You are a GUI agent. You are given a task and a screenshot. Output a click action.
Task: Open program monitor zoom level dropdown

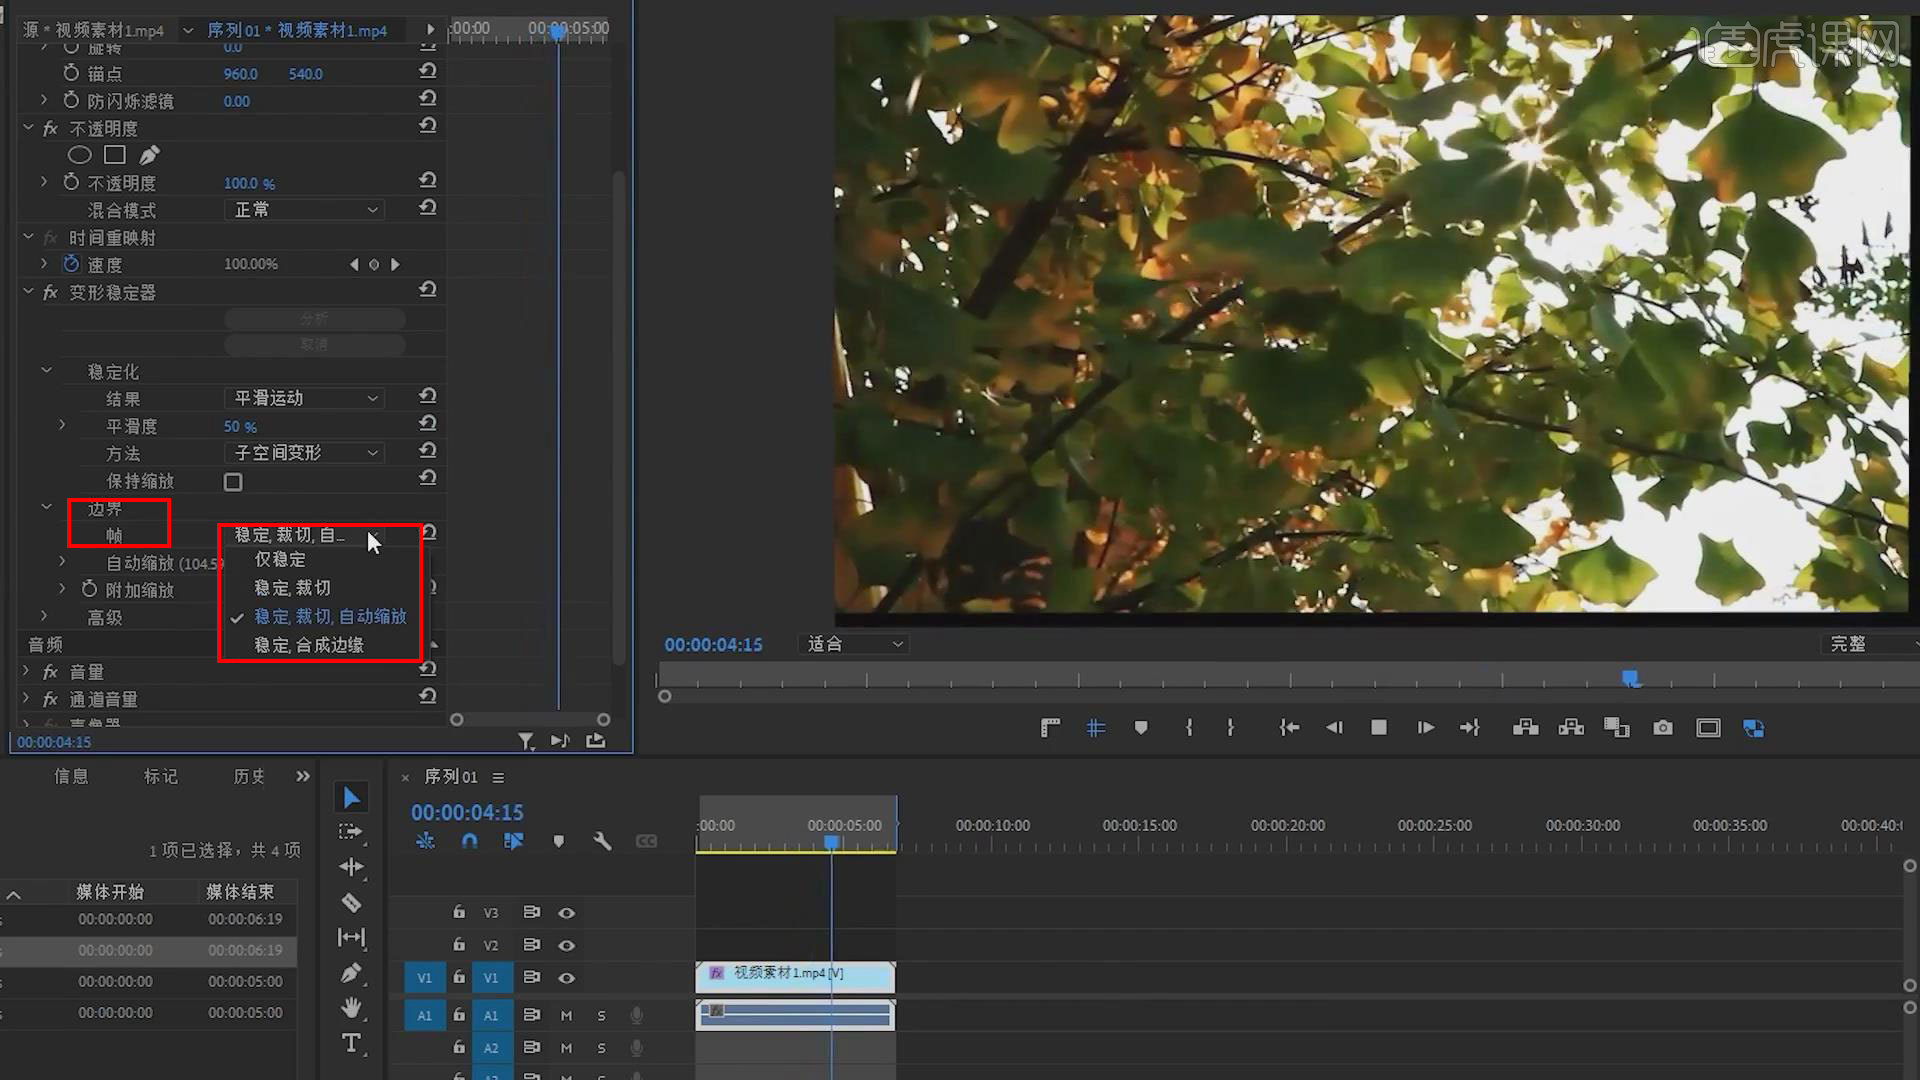pyautogui.click(x=855, y=644)
